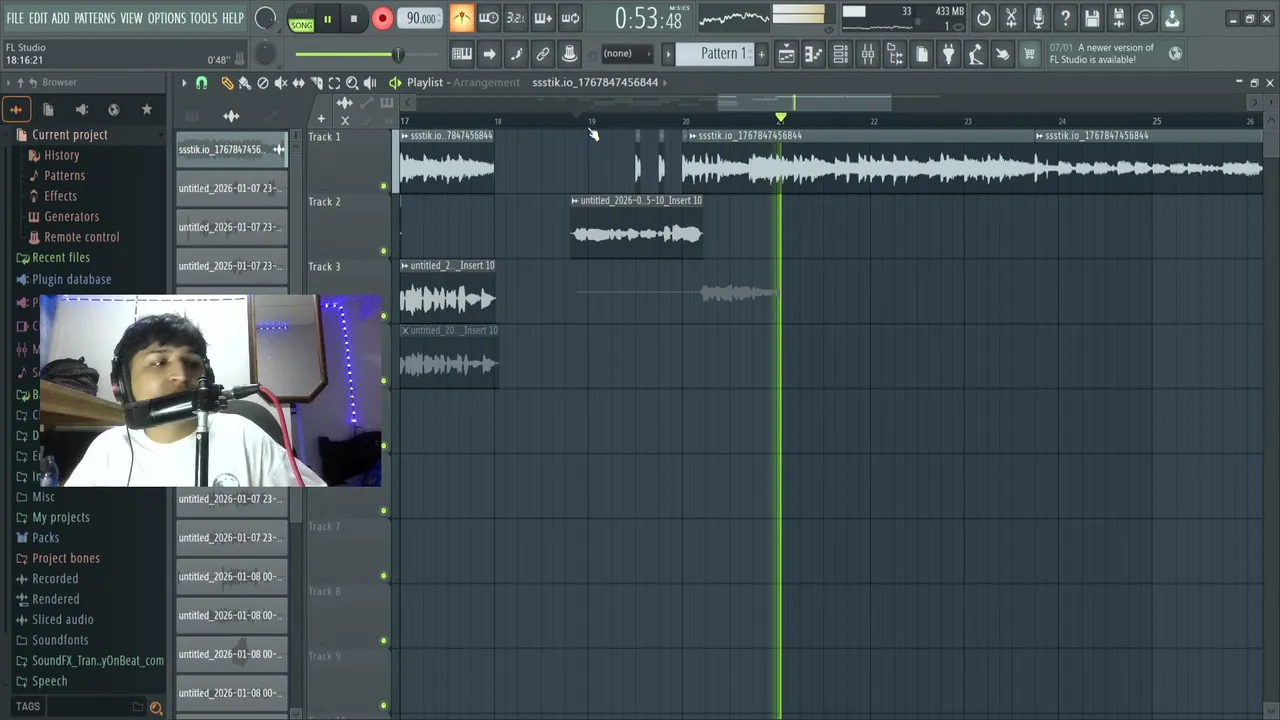Screen dimensions: 1280x720
Task: Toggle Song/Pattern mode switch
Action: point(301,19)
